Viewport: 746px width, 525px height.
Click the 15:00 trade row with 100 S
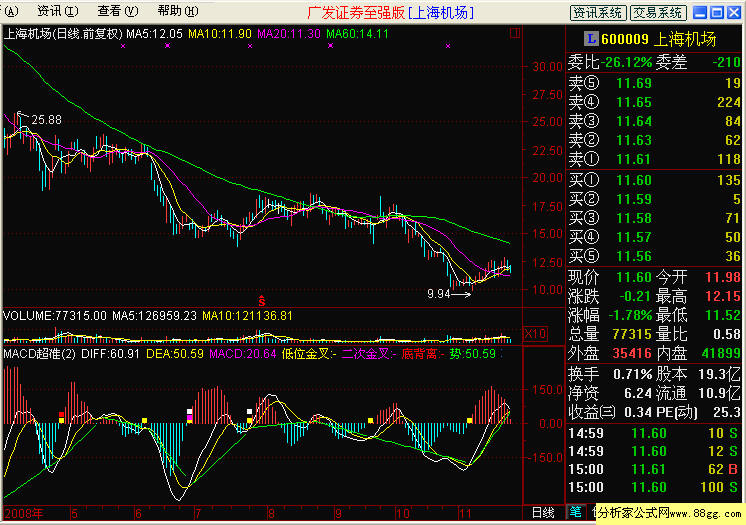tap(653, 488)
